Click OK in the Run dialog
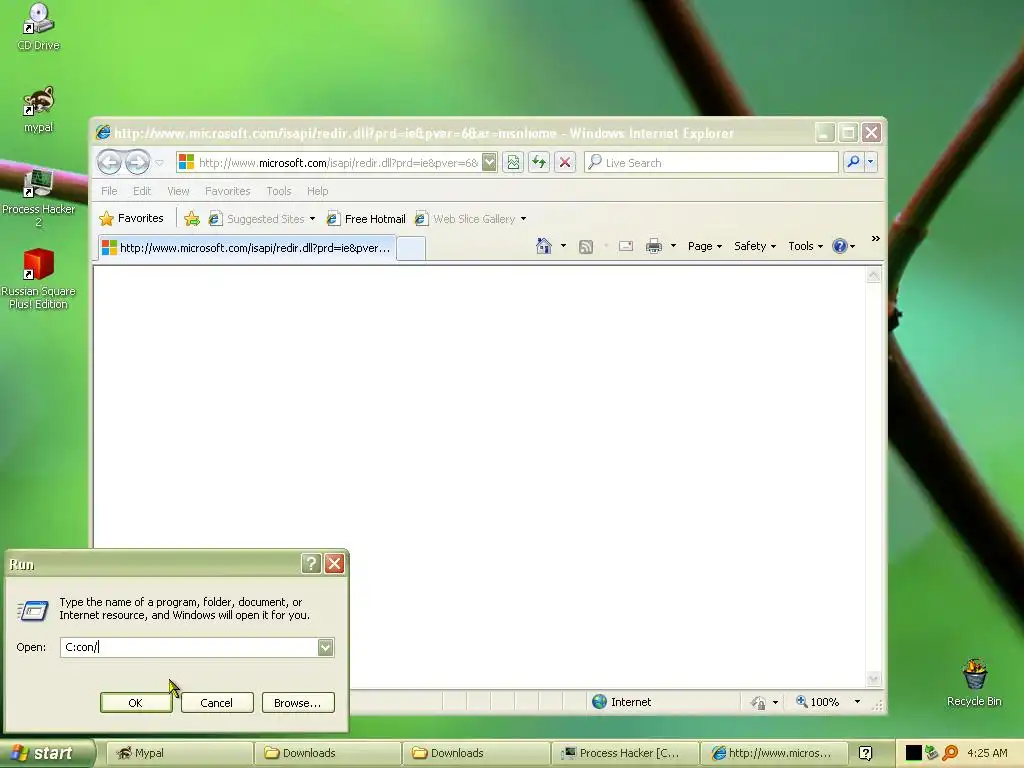This screenshot has height=768, width=1024. click(x=136, y=703)
